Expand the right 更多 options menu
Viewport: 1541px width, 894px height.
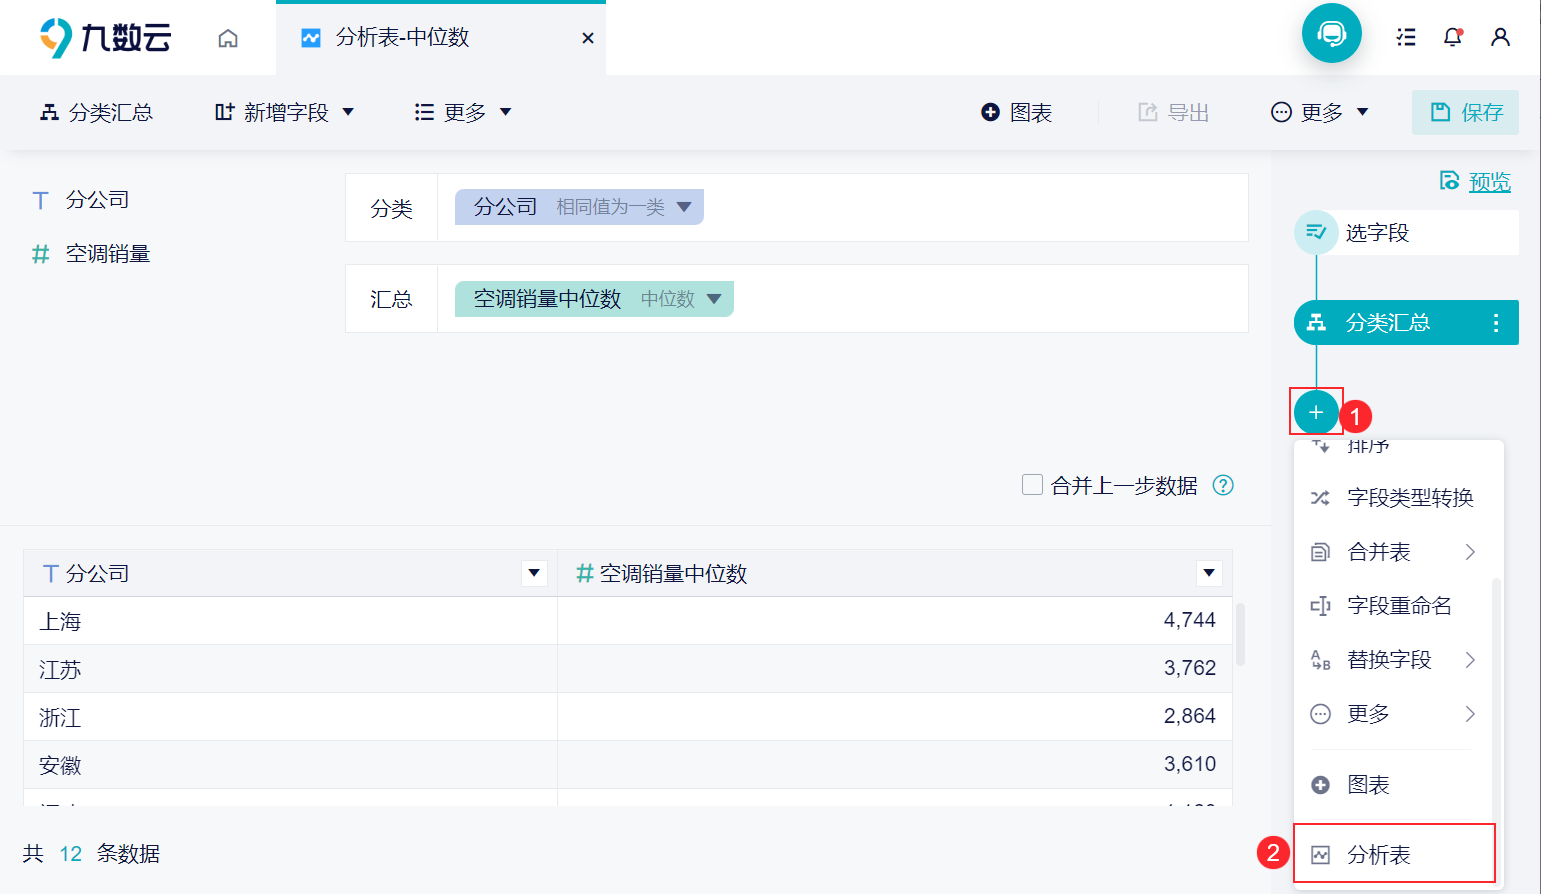click(1320, 112)
